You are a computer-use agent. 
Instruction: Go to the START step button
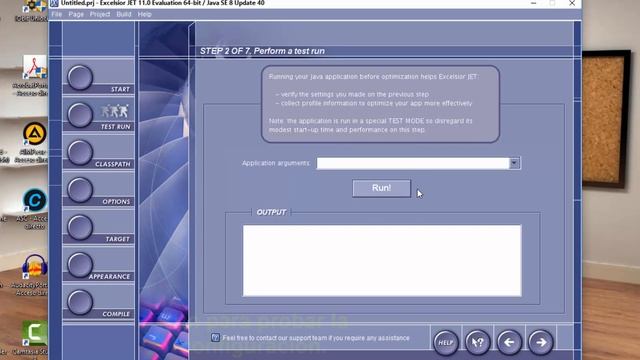click(80, 78)
